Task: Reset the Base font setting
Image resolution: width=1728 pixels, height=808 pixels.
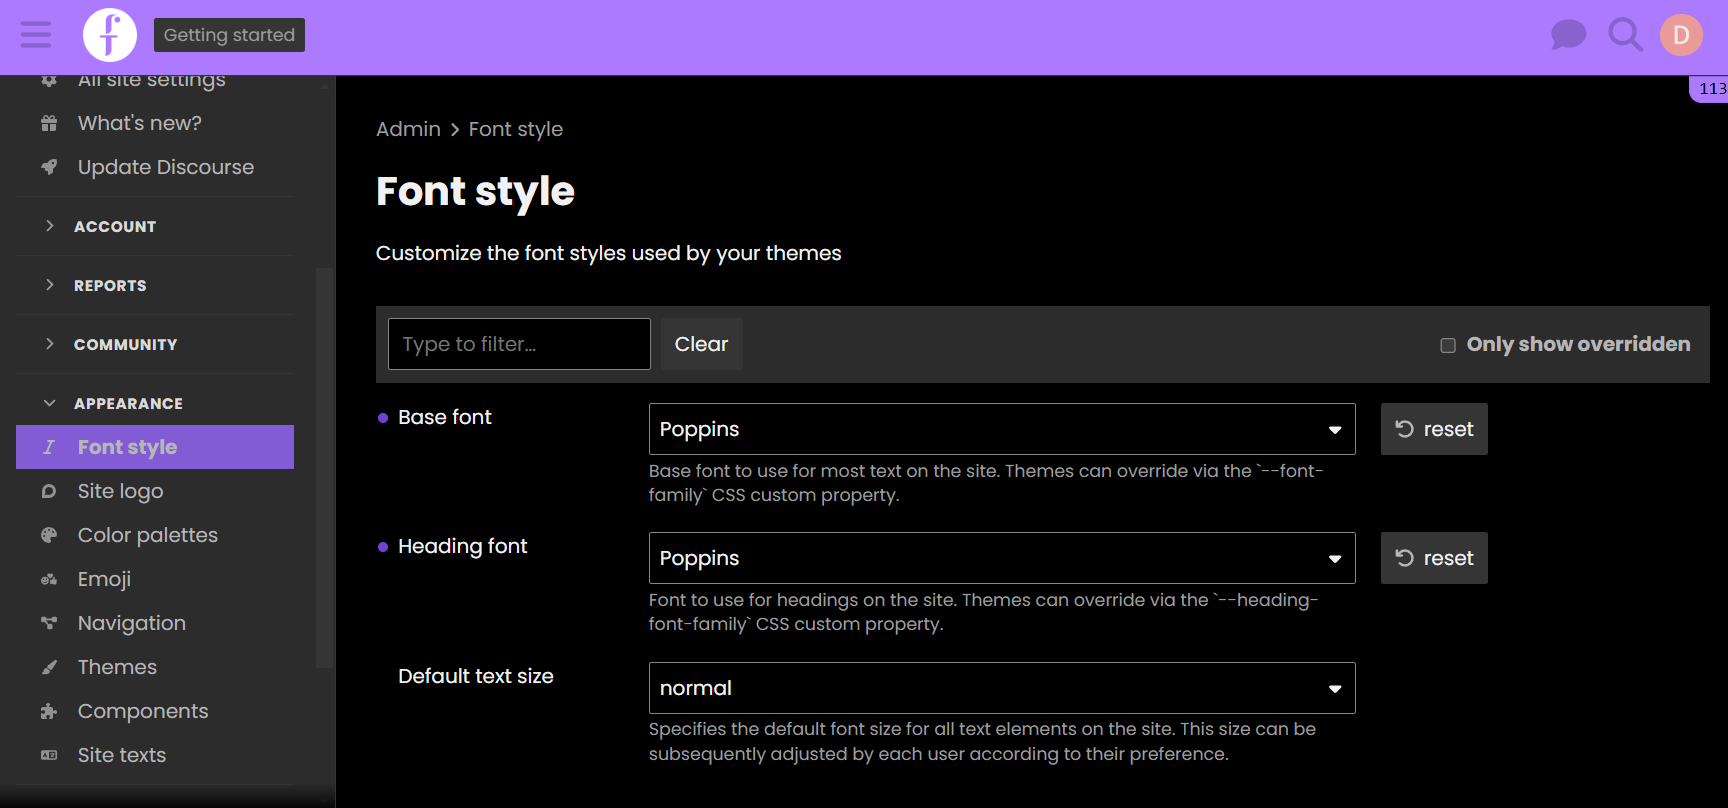Action: 1433,429
